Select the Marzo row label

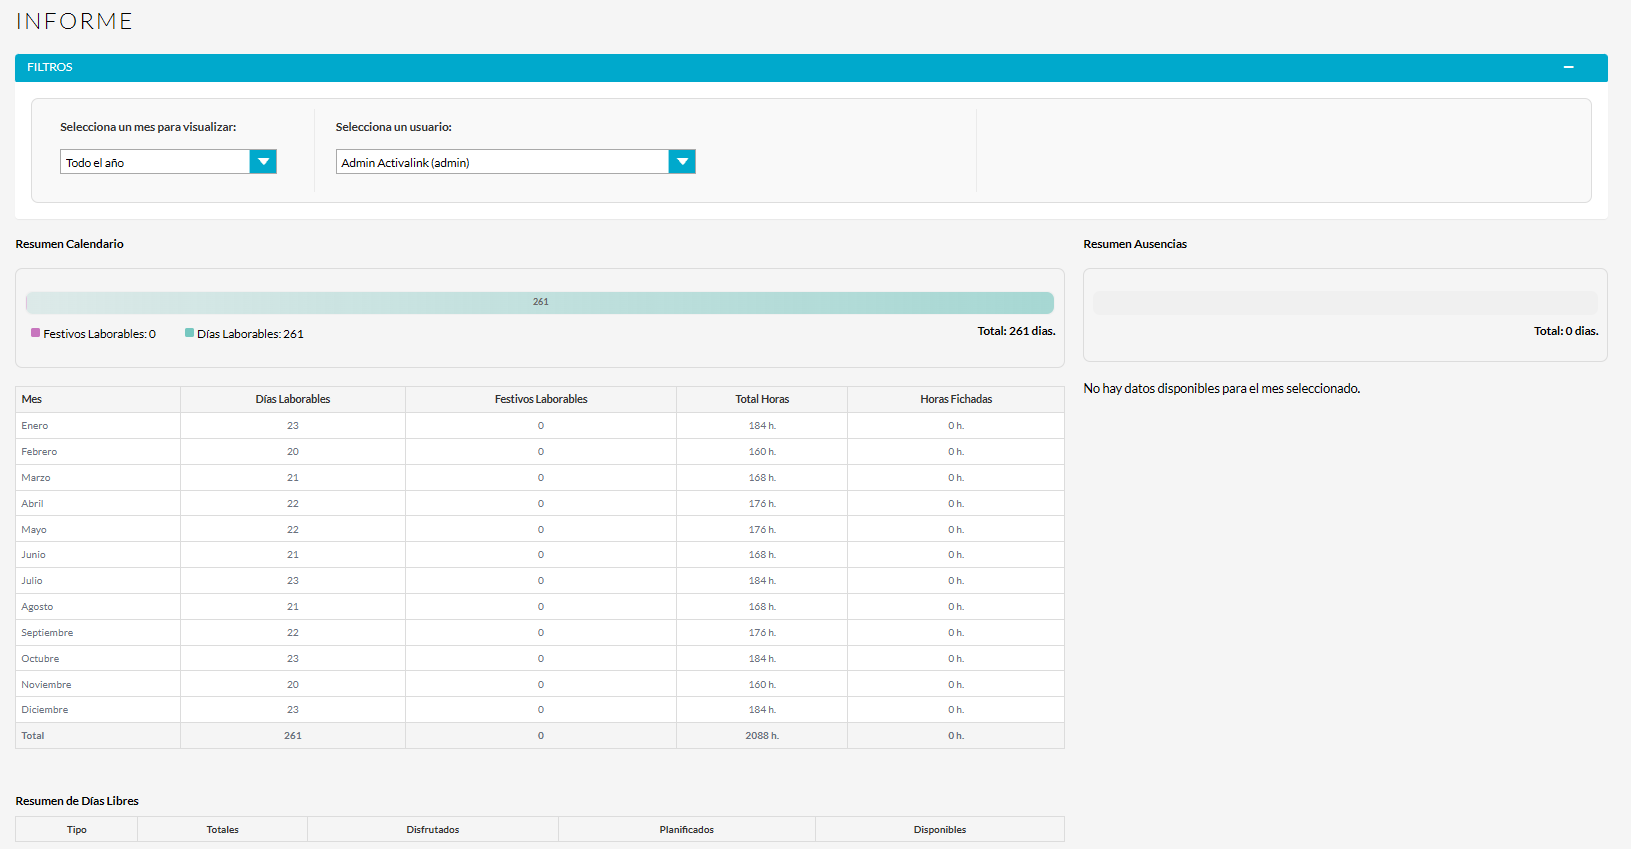36,478
